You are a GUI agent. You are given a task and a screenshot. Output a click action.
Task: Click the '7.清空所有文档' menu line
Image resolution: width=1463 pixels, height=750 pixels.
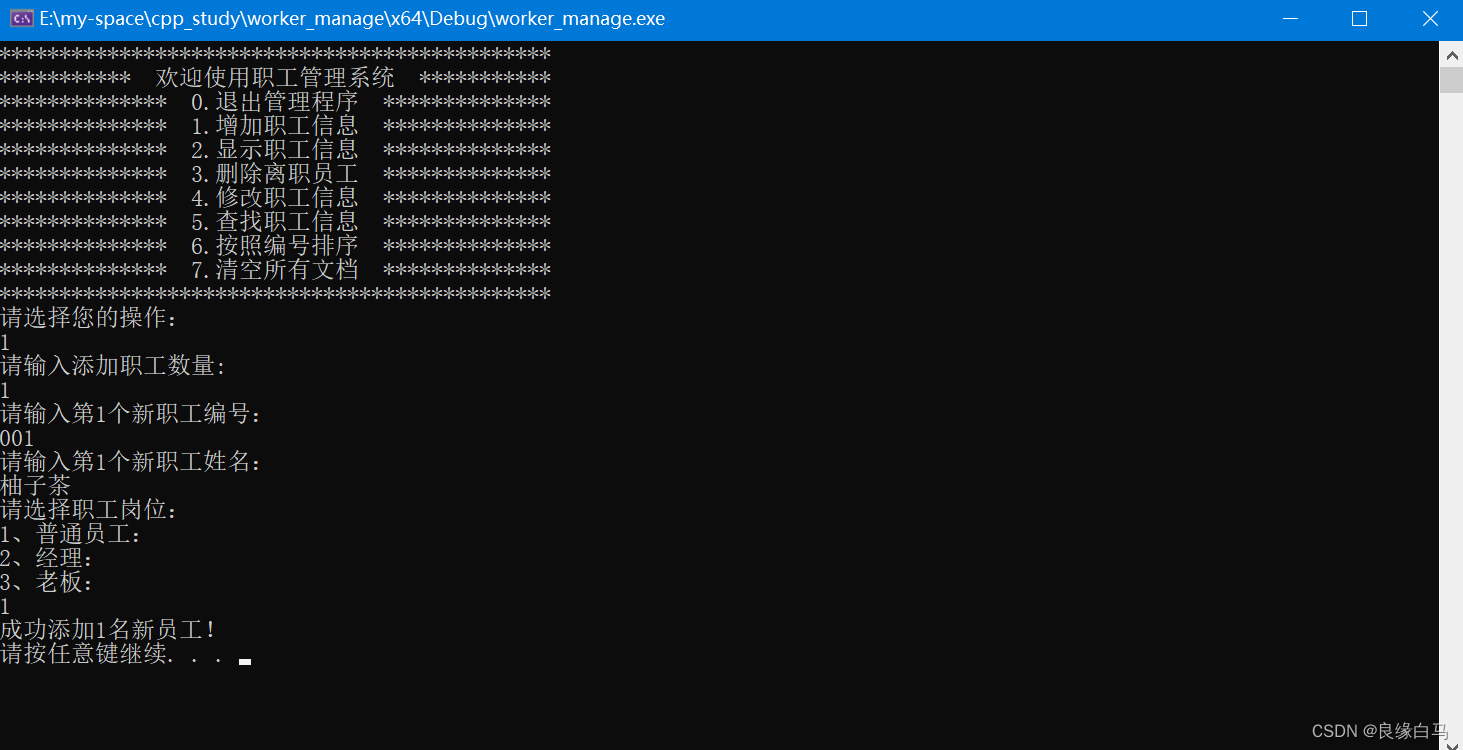coord(275,270)
